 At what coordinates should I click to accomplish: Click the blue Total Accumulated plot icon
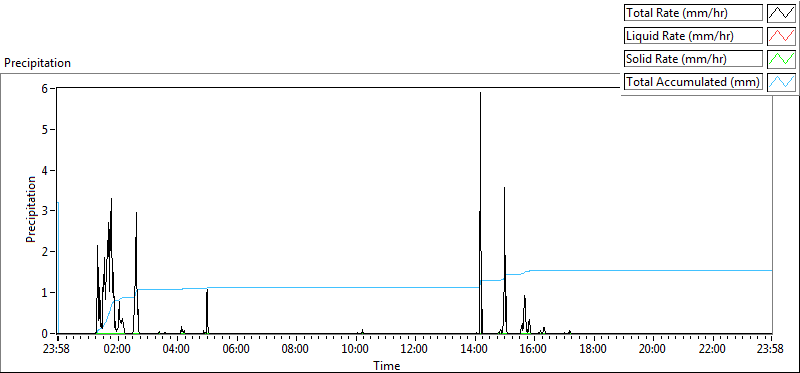[x=781, y=82]
